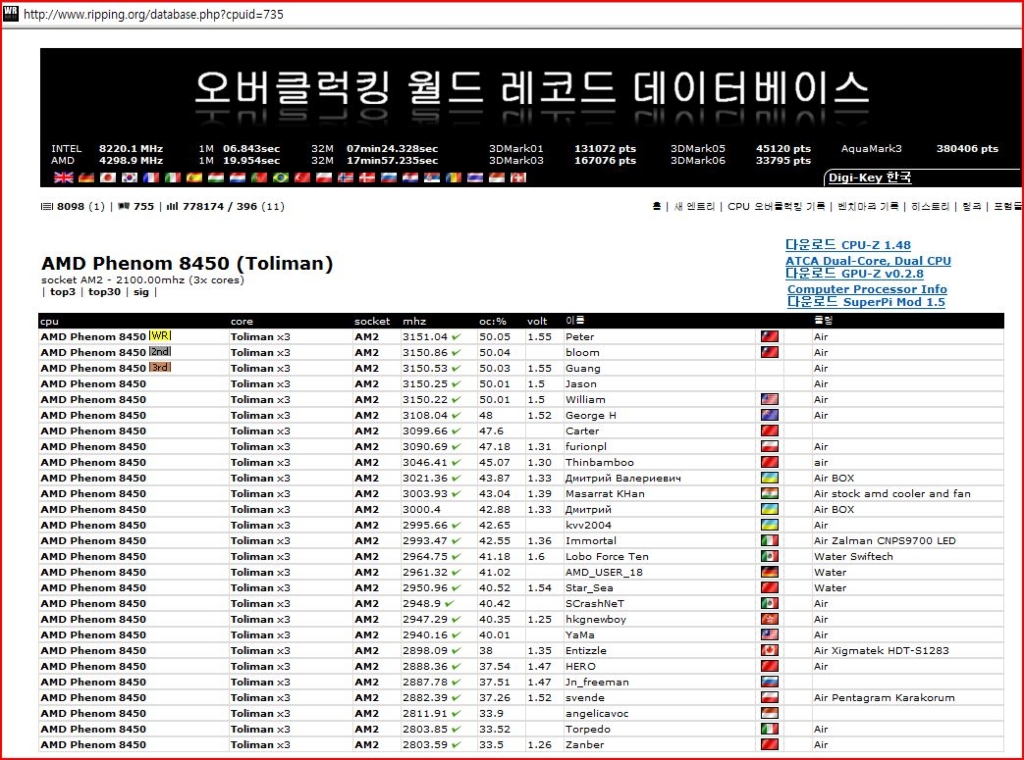Click the list icon beside 8098
Viewport: 1024px width, 760px height.
tap(46, 206)
